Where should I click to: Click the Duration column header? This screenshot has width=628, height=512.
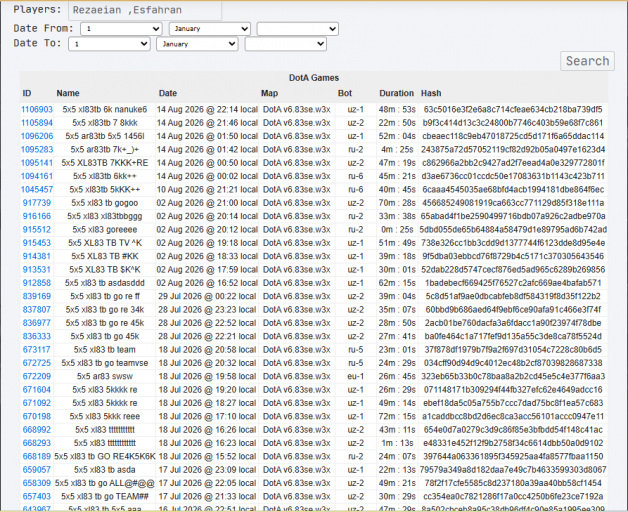pyautogui.click(x=397, y=93)
